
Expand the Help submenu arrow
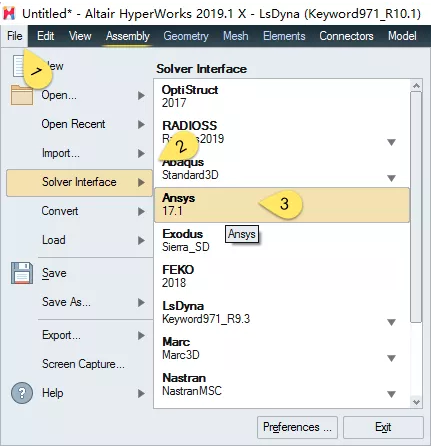click(x=141, y=393)
